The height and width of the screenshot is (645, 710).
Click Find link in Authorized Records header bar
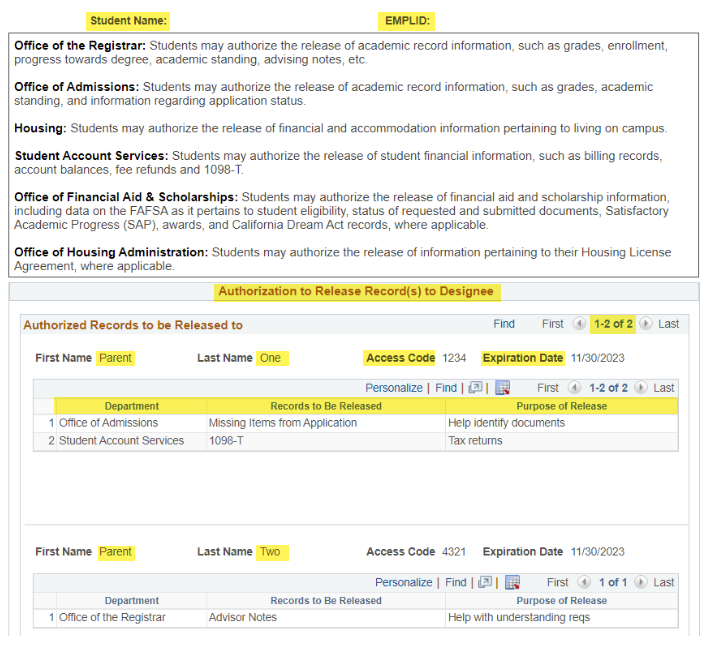click(504, 324)
